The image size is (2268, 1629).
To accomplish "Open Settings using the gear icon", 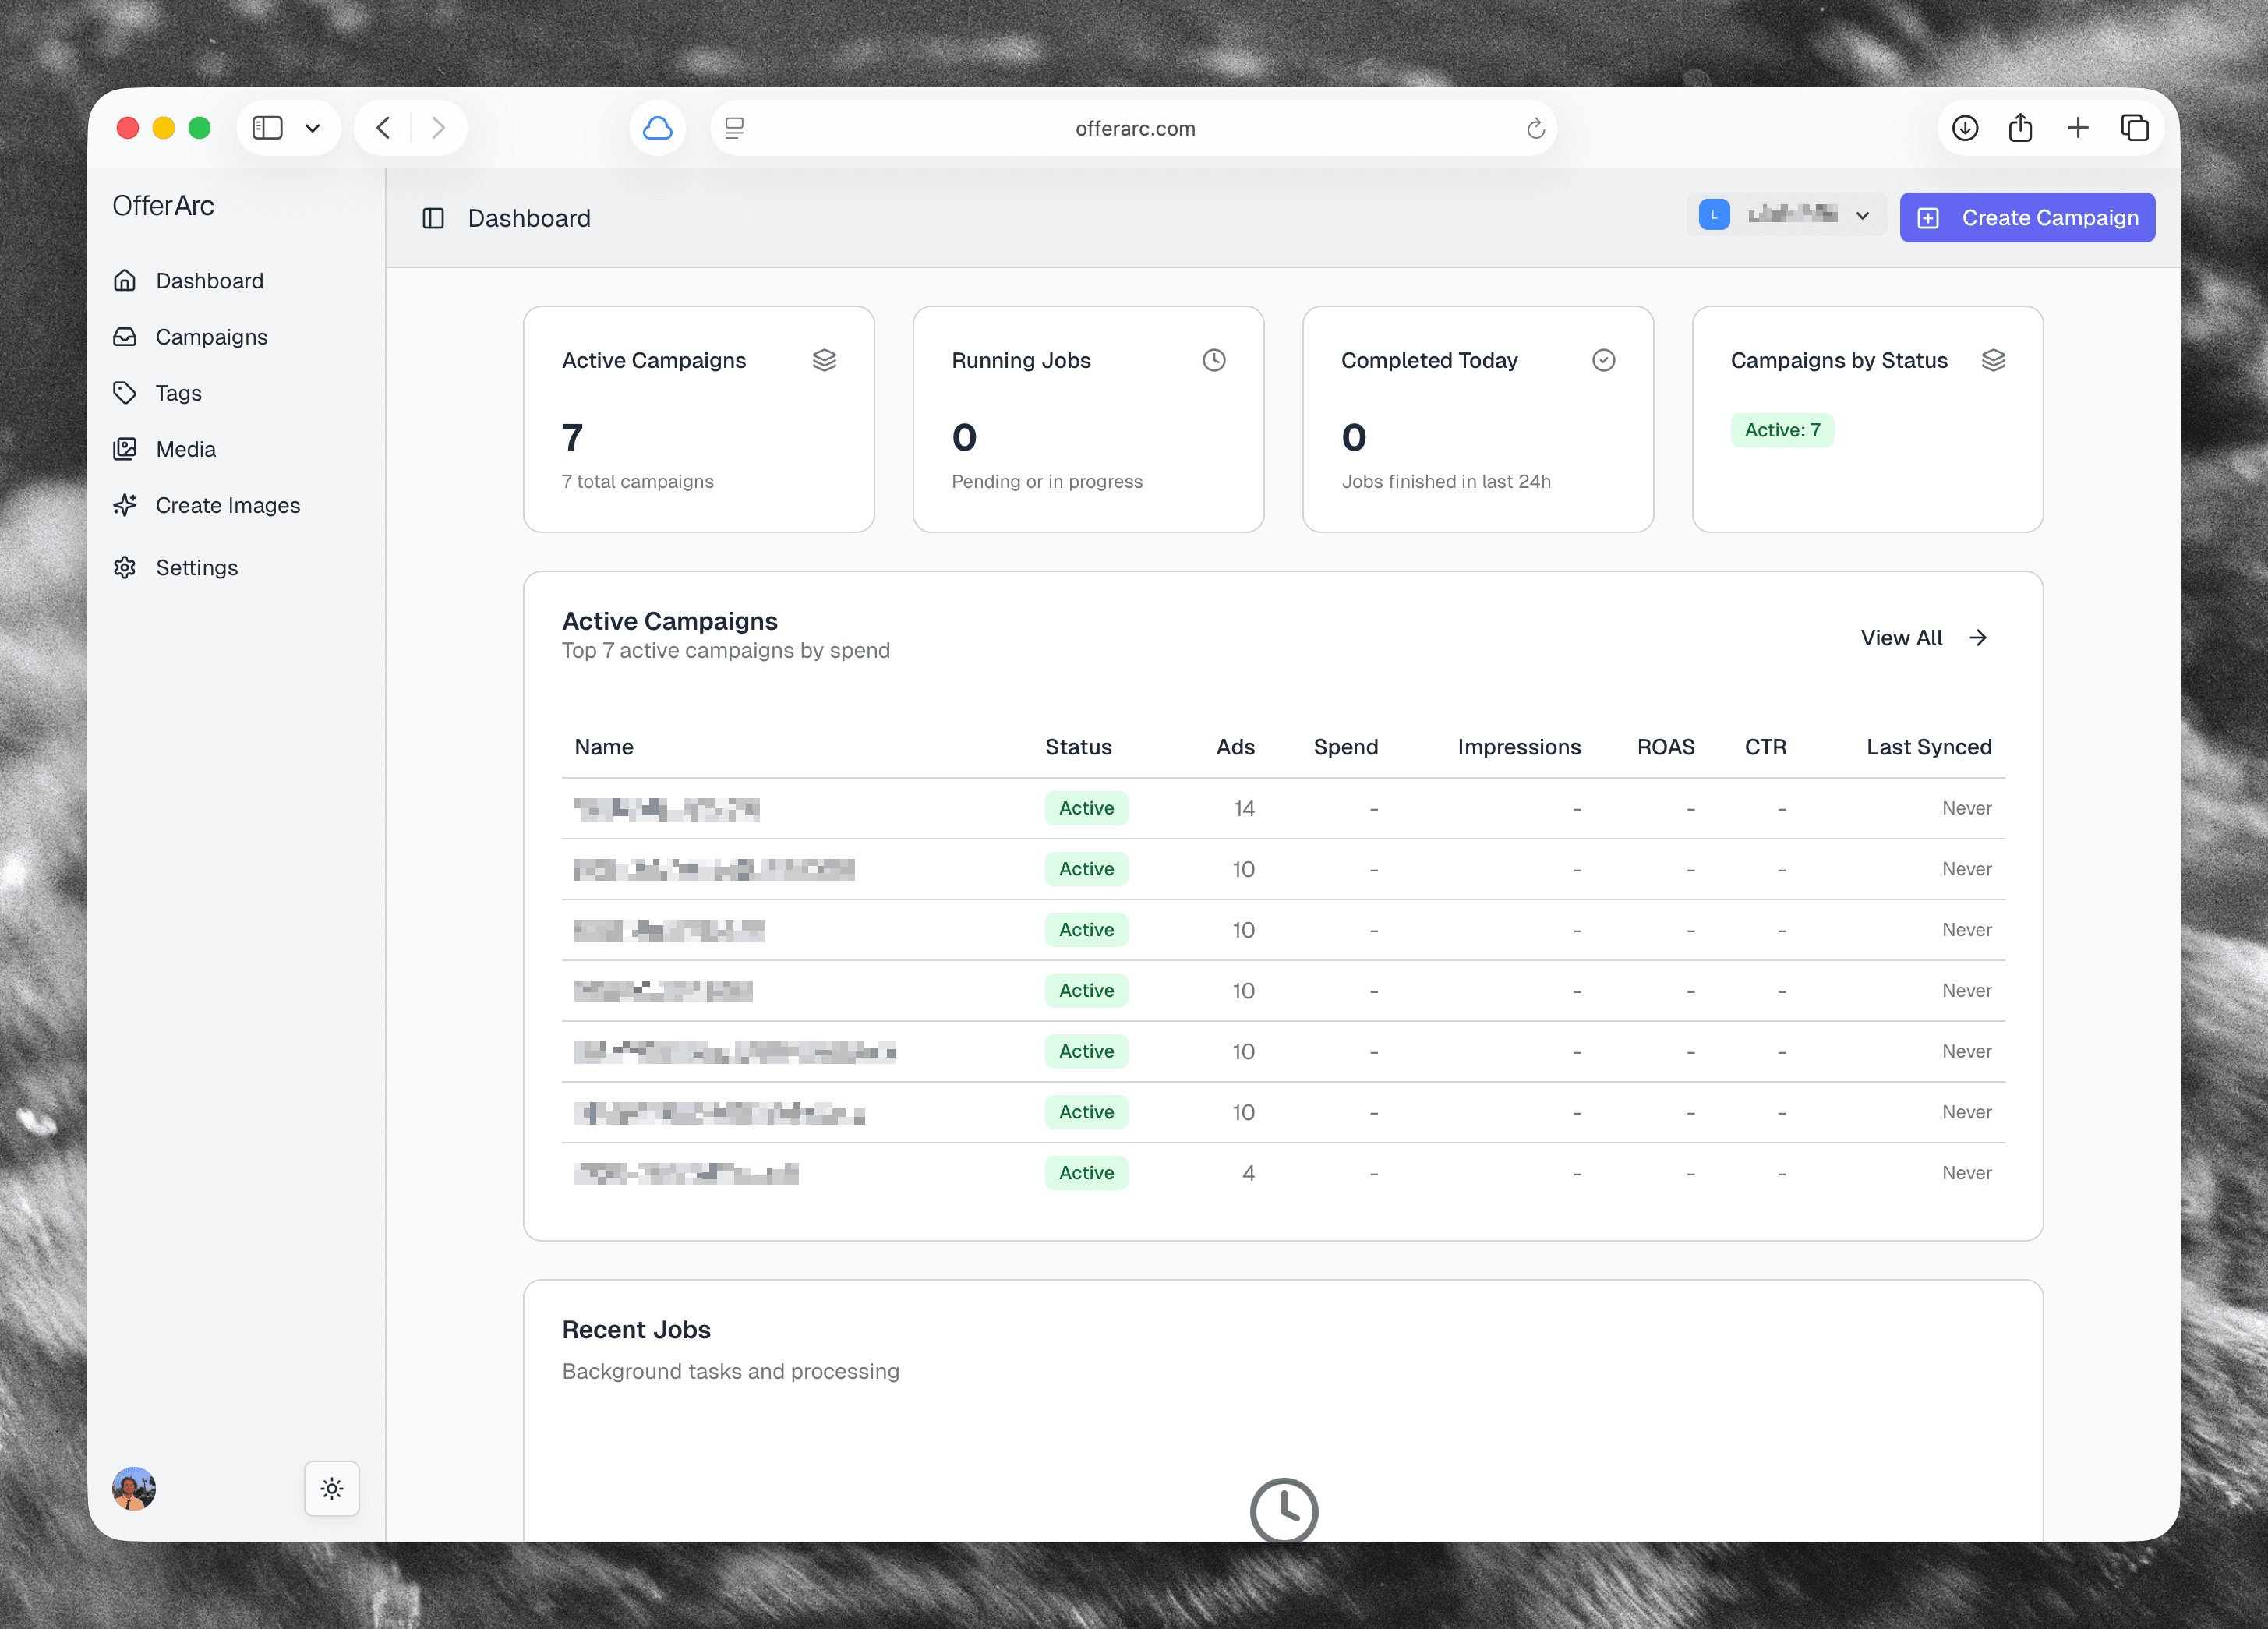I will [x=125, y=567].
